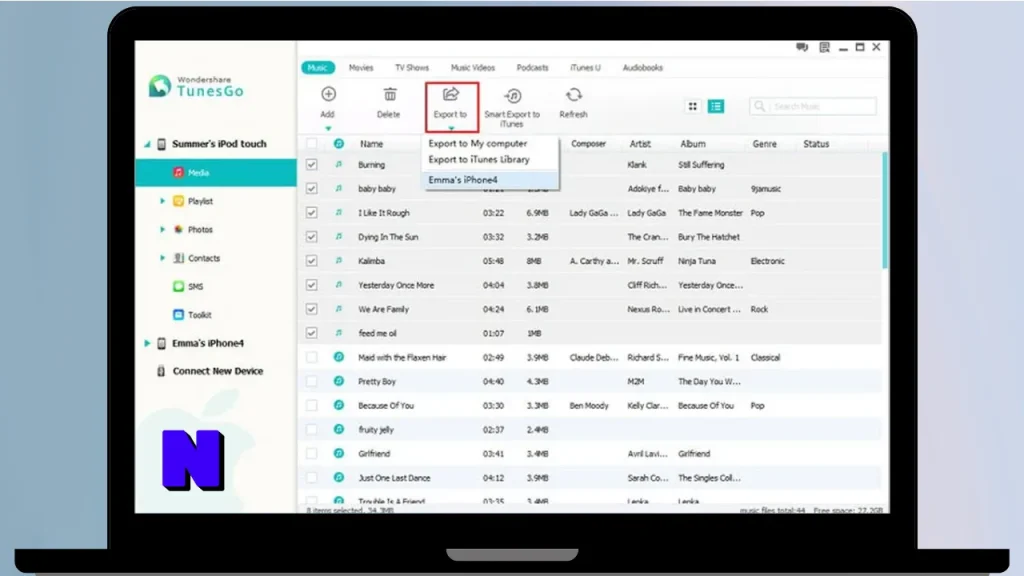Check the Pretty Boy checkbox

(x=312, y=381)
